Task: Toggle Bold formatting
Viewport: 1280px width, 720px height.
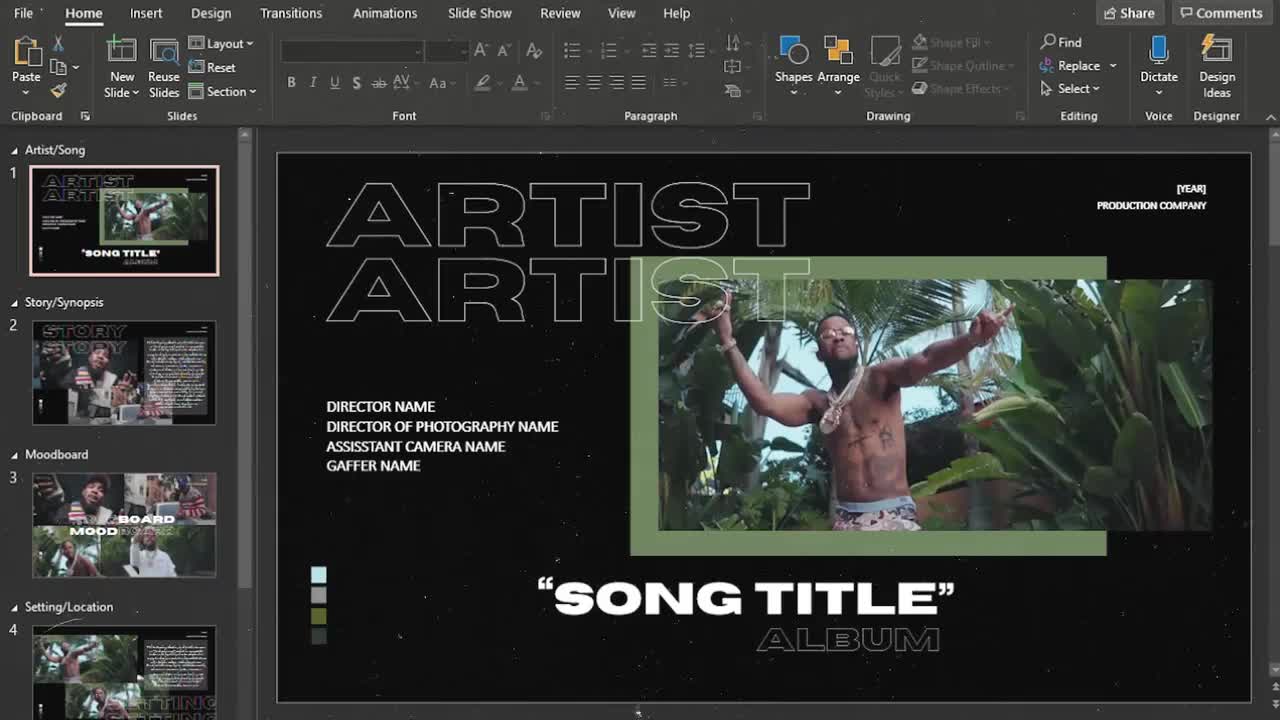Action: (x=291, y=83)
